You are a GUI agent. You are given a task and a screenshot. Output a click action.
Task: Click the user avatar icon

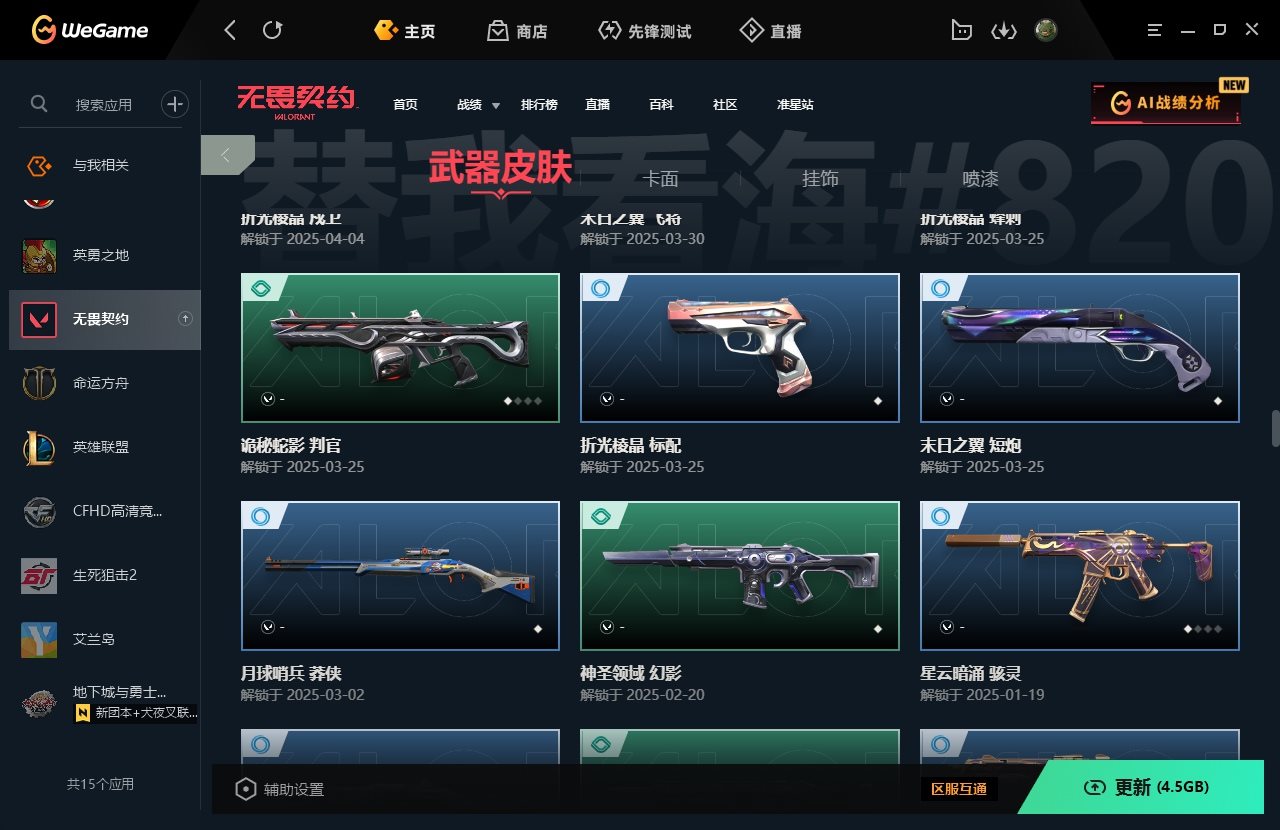(x=1046, y=31)
